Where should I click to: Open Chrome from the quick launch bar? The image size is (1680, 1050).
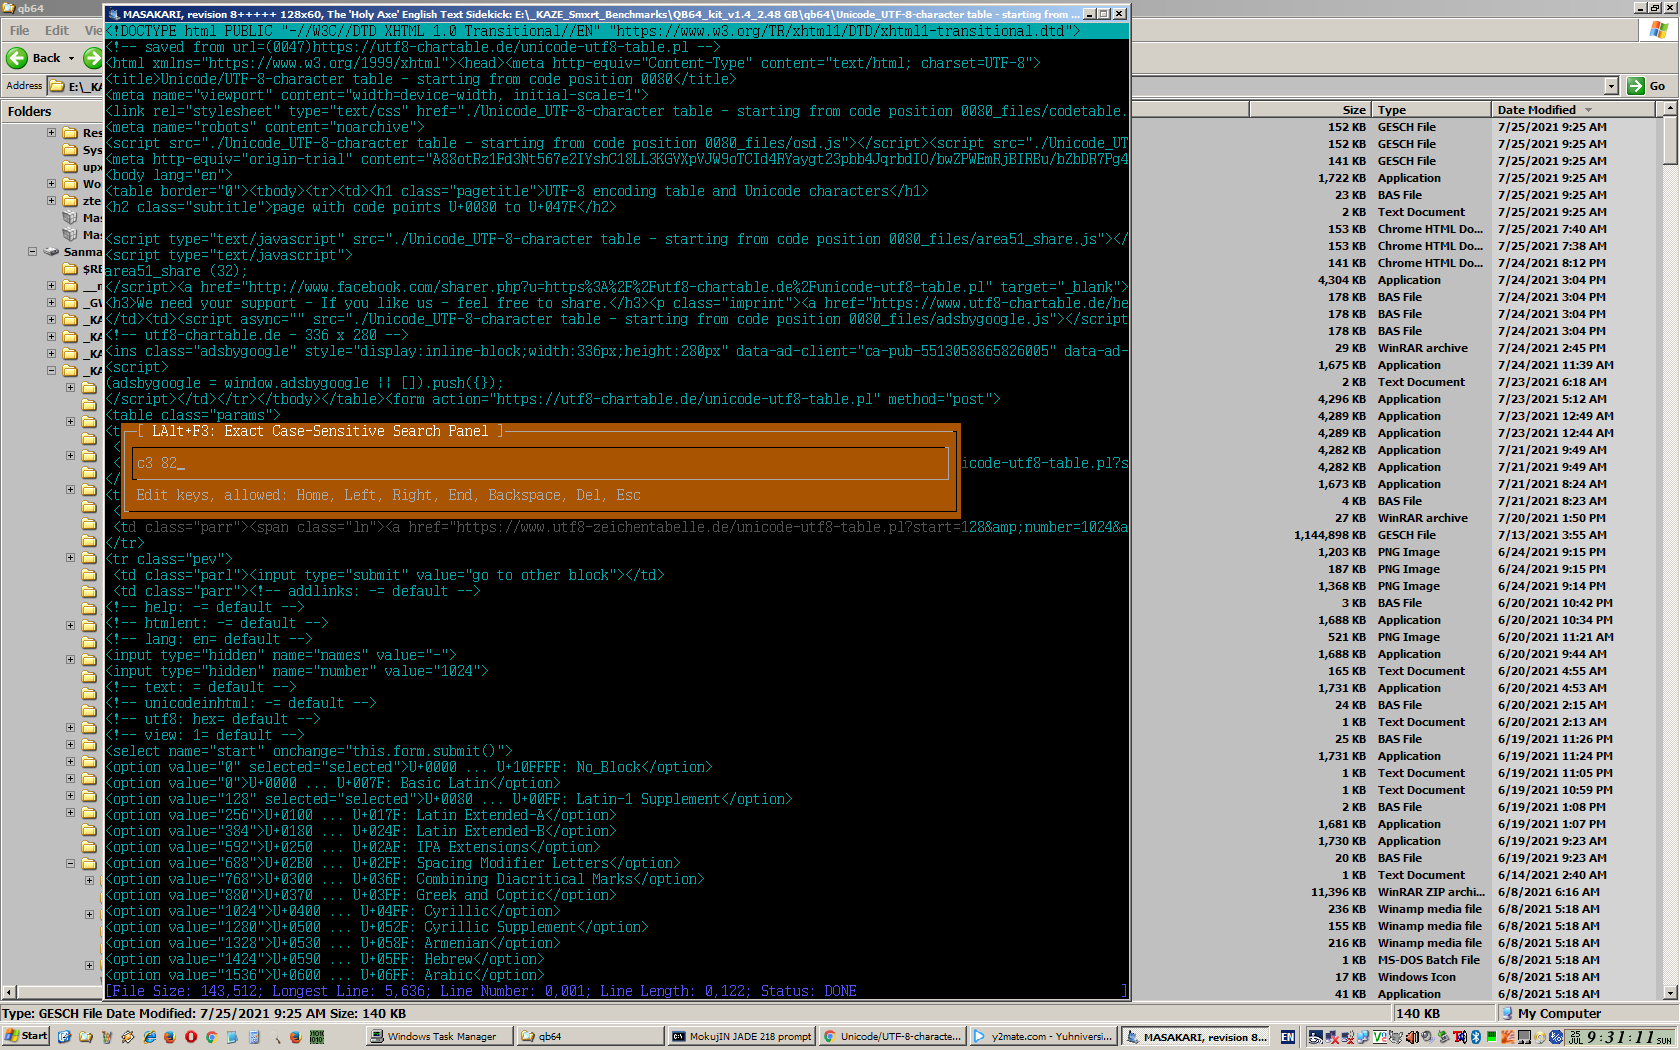[212, 1037]
